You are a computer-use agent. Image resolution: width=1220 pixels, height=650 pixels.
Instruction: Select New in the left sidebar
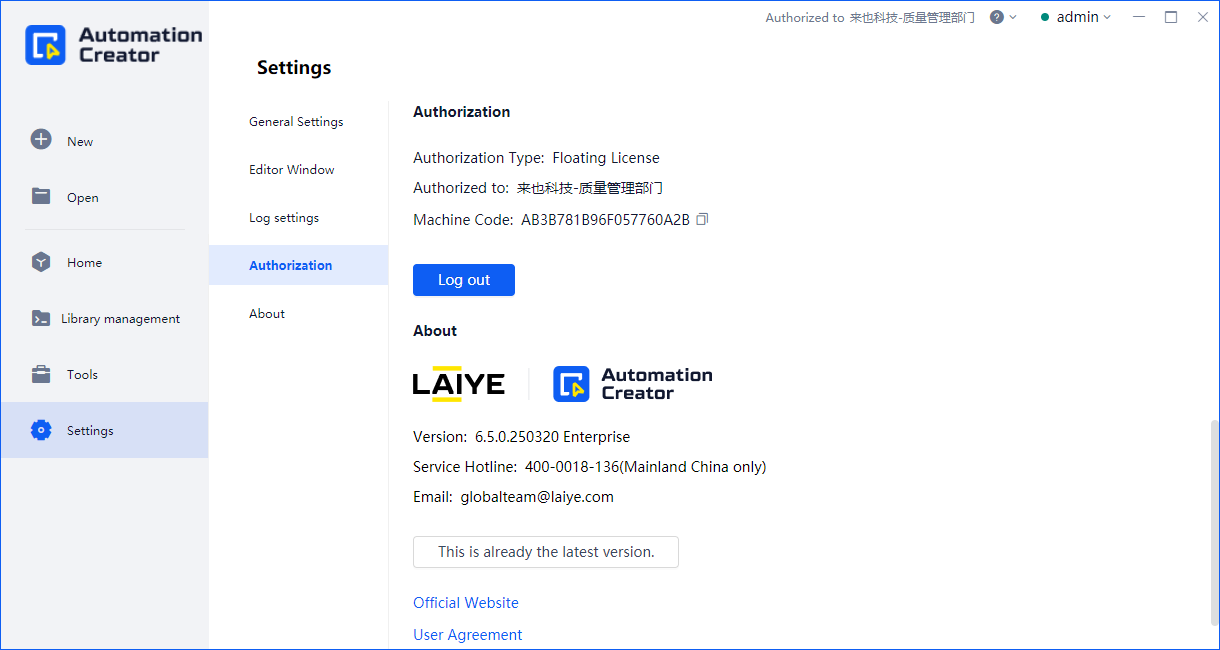104,141
